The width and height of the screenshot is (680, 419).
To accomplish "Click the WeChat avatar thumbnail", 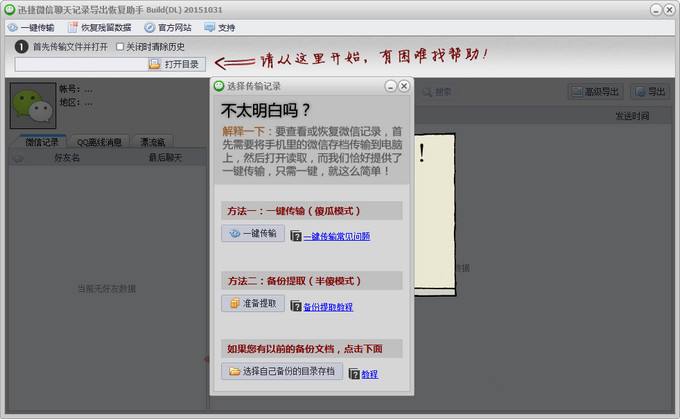I will 33,105.
